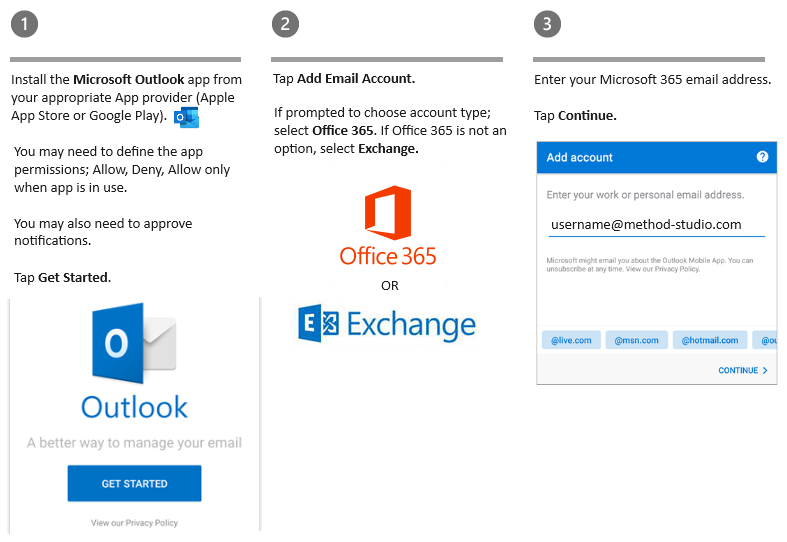Viewport: 787px width, 542px height.
Task: Tap the GET STARTED button
Action: (135, 483)
